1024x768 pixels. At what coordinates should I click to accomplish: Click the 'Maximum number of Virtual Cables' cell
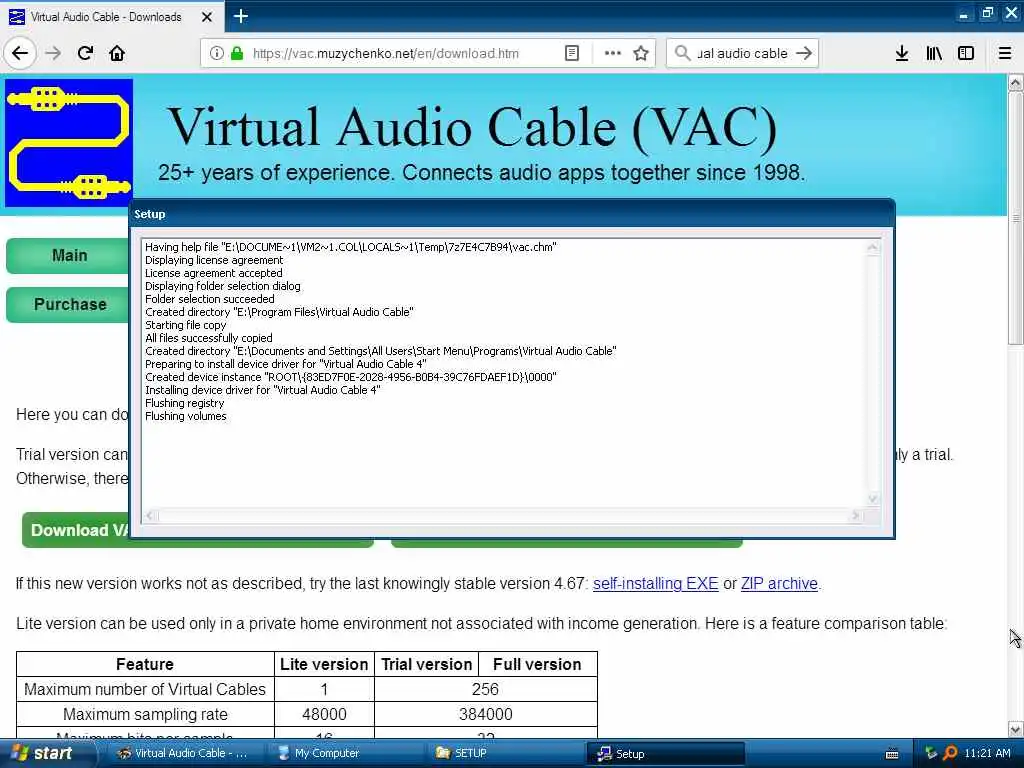pos(145,689)
